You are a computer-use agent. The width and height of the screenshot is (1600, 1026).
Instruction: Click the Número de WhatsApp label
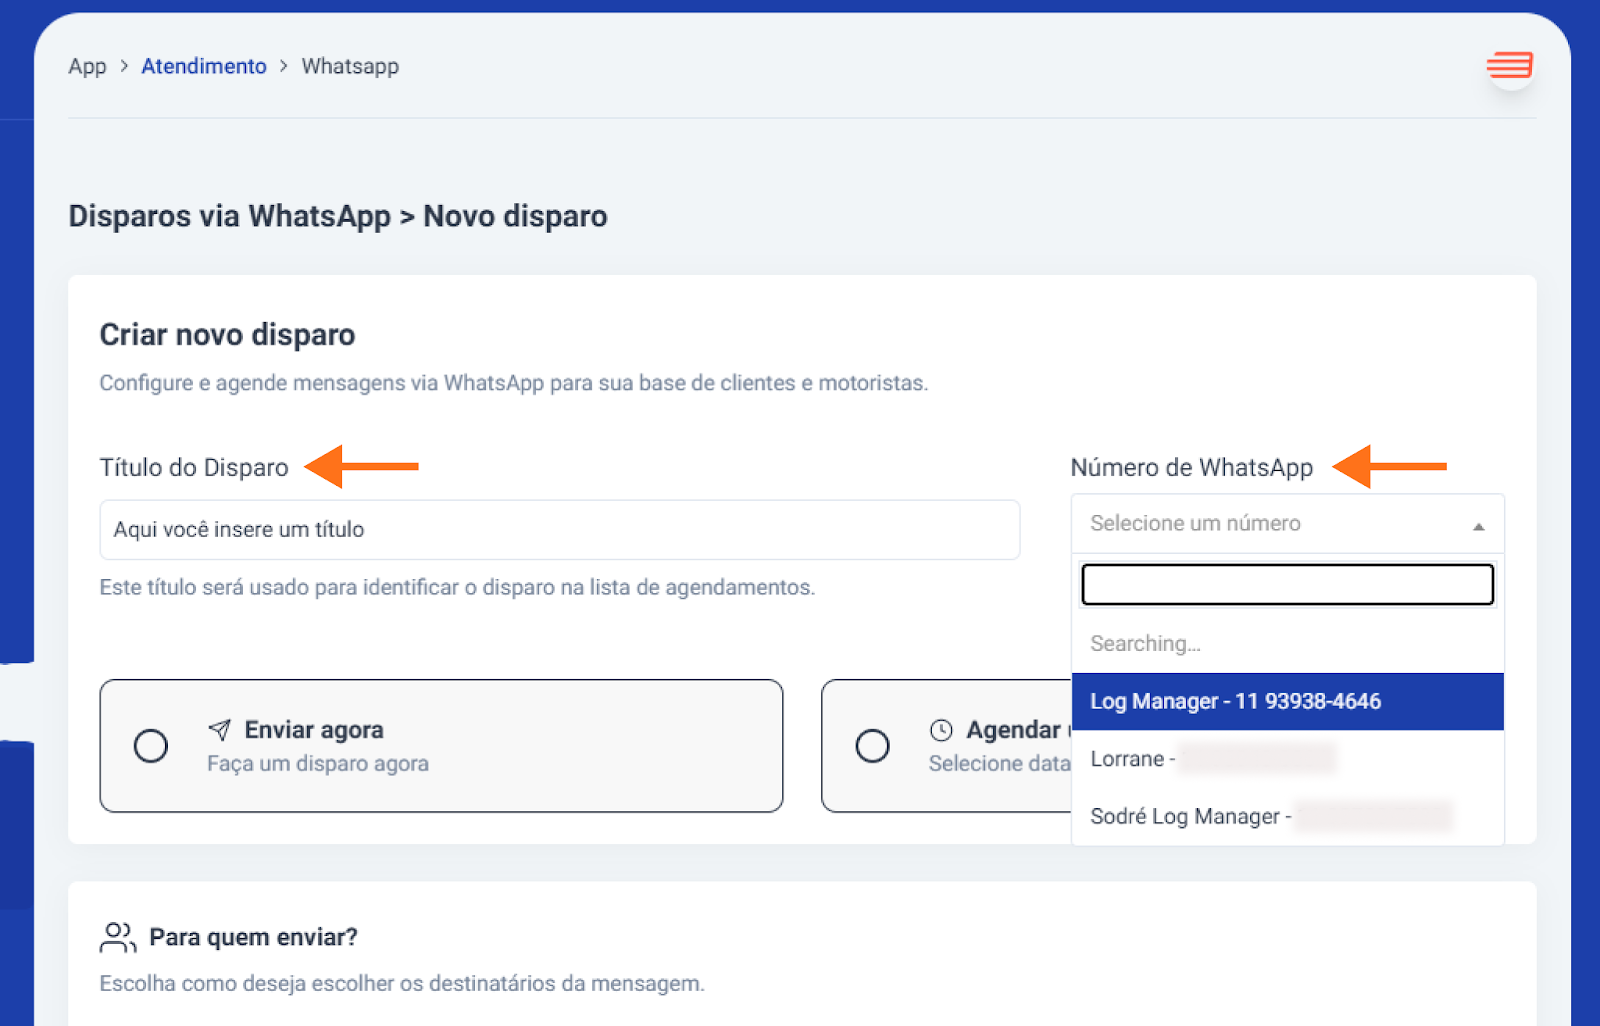(1191, 467)
